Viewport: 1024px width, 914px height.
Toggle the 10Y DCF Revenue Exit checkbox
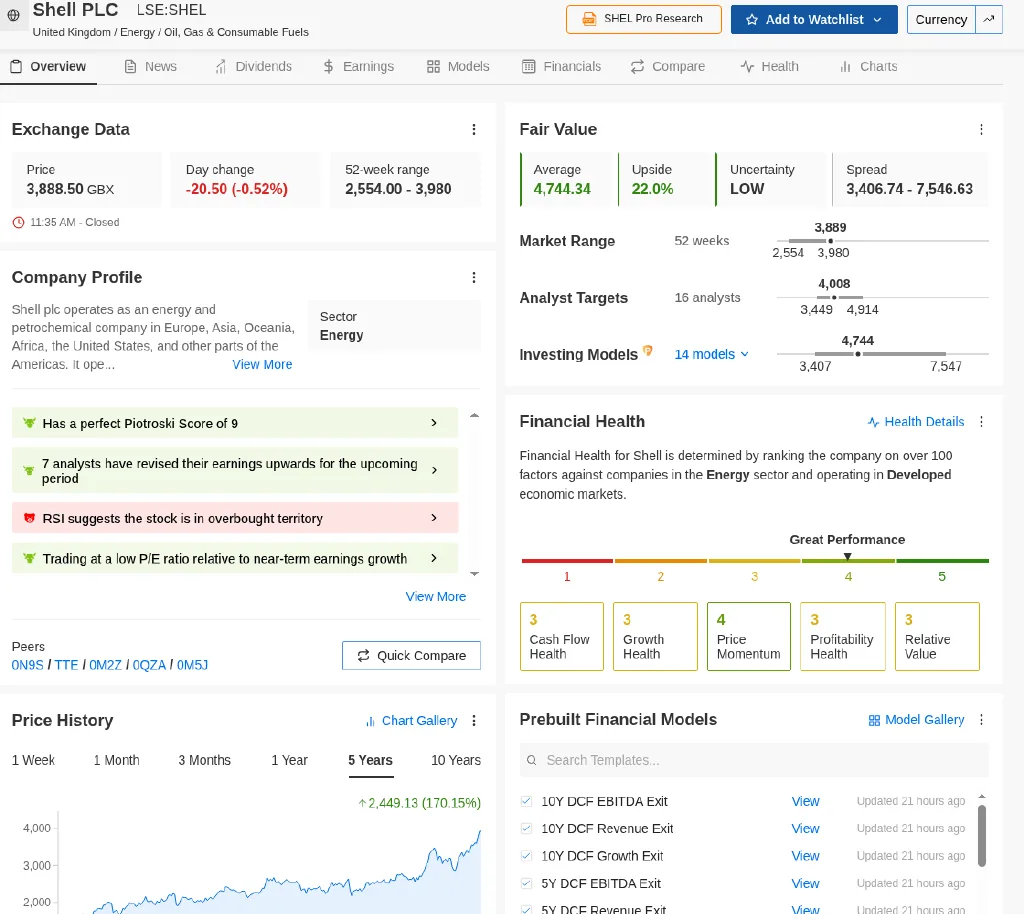(x=526, y=828)
